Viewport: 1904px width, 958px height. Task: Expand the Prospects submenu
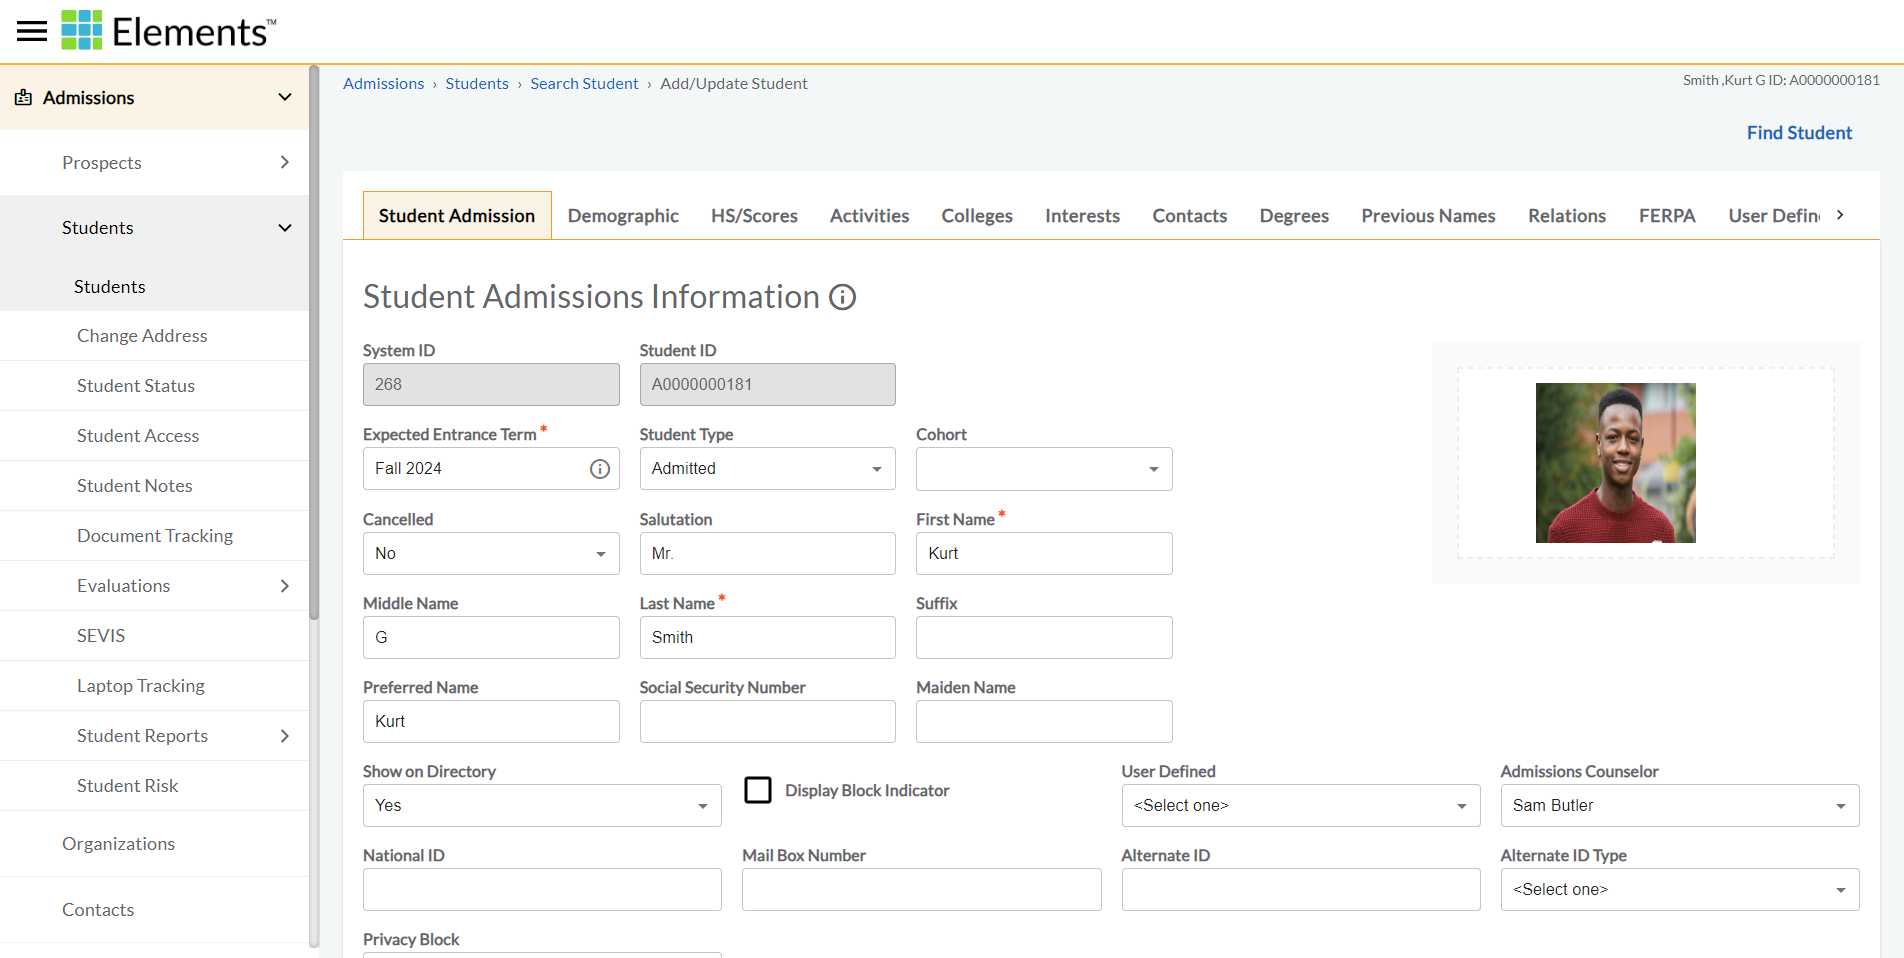[285, 162]
